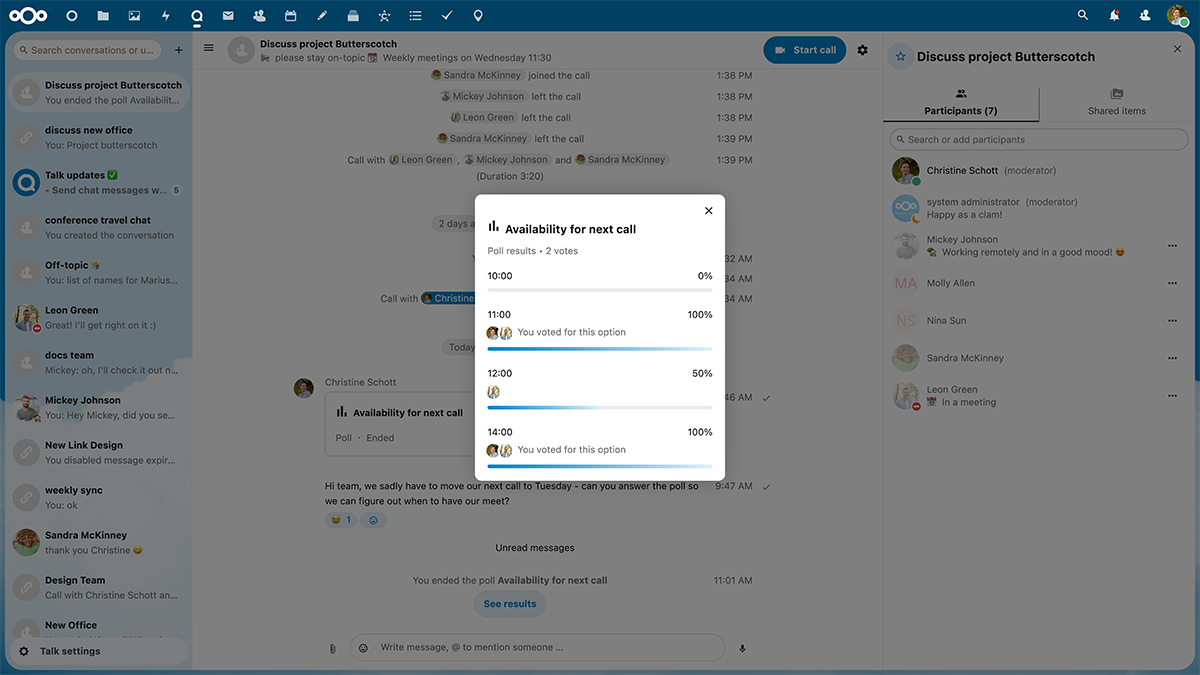Open new conversation plus menu
Viewport: 1200px width, 675px height.
pyautogui.click(x=179, y=50)
